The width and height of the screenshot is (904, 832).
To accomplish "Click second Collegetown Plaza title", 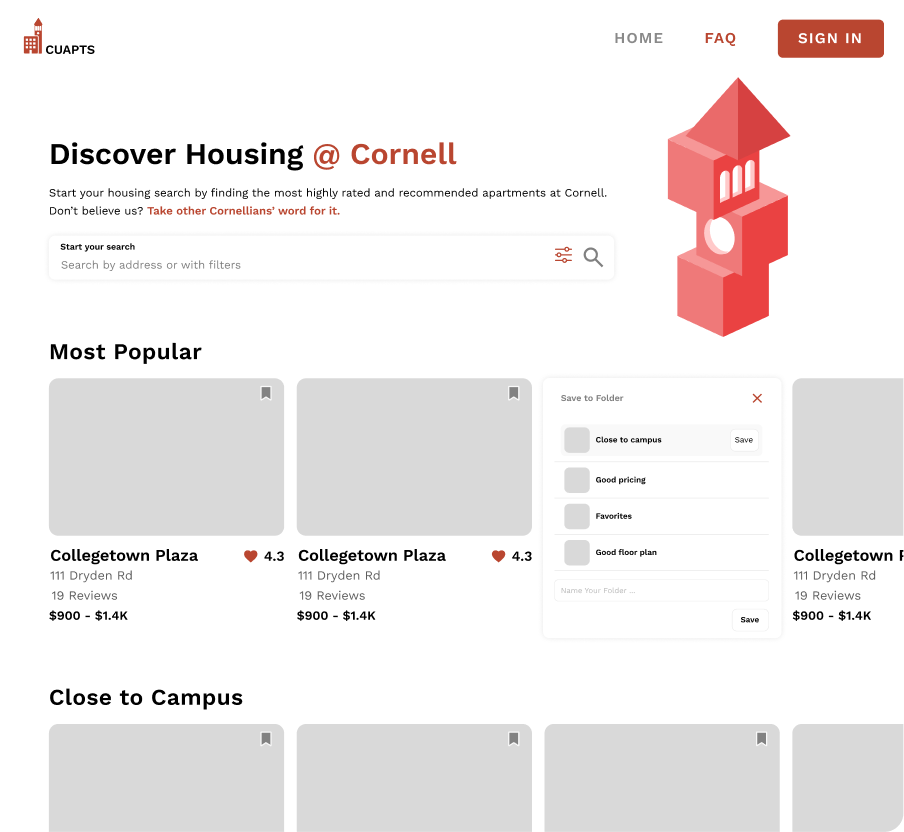I will point(372,556).
